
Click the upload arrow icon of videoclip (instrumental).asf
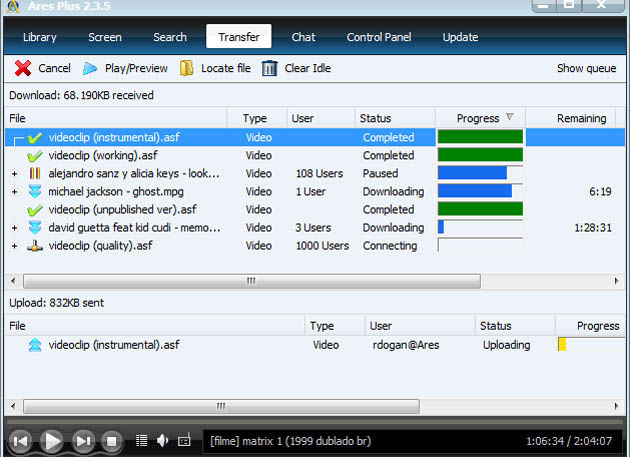[35, 345]
